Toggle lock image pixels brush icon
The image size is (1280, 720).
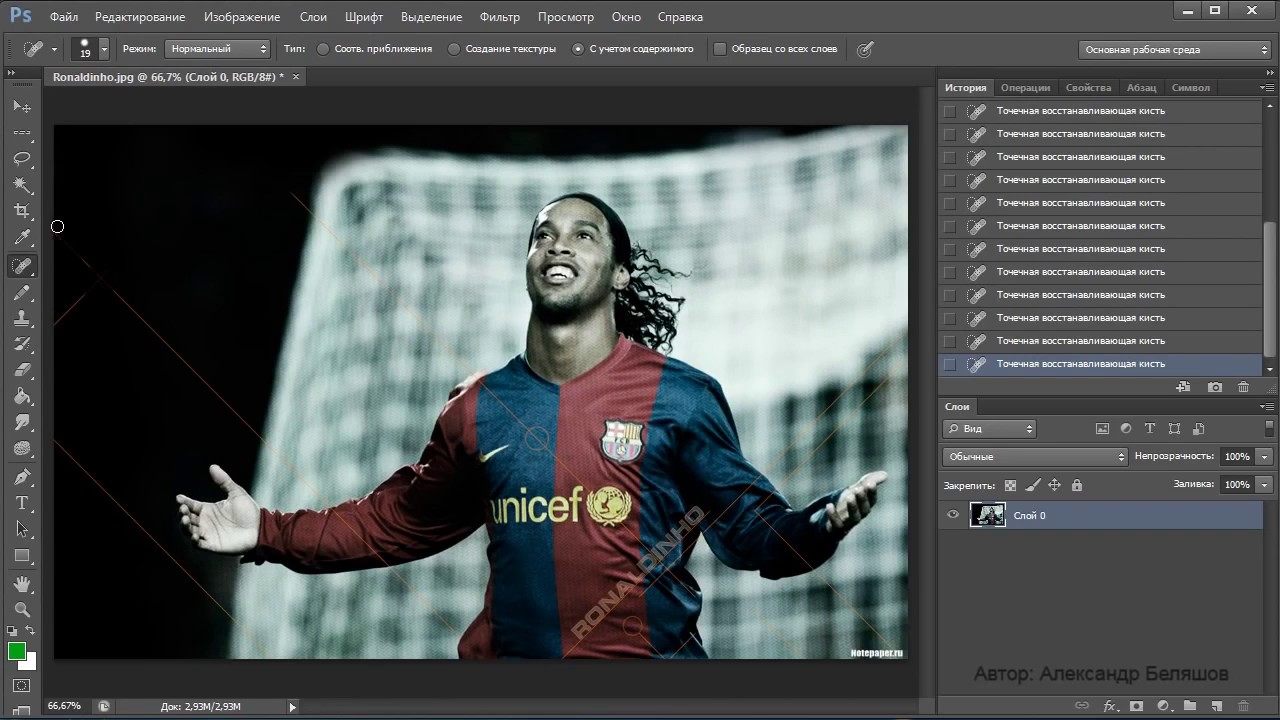tap(1032, 485)
